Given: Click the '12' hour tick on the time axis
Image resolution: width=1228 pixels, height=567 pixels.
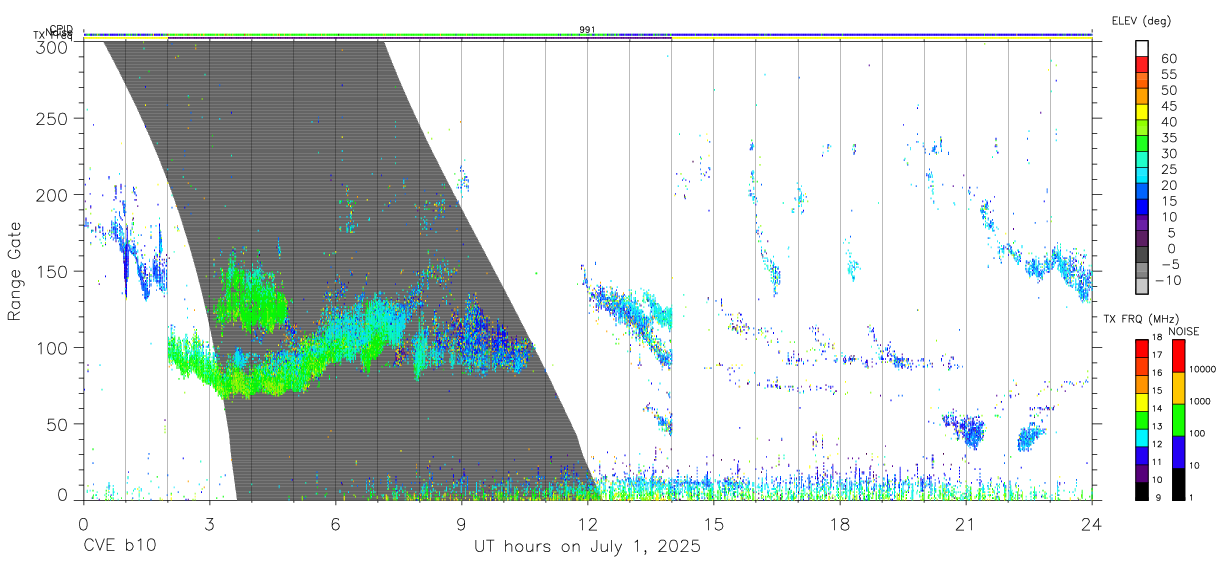Looking at the screenshot, I should [587, 524].
